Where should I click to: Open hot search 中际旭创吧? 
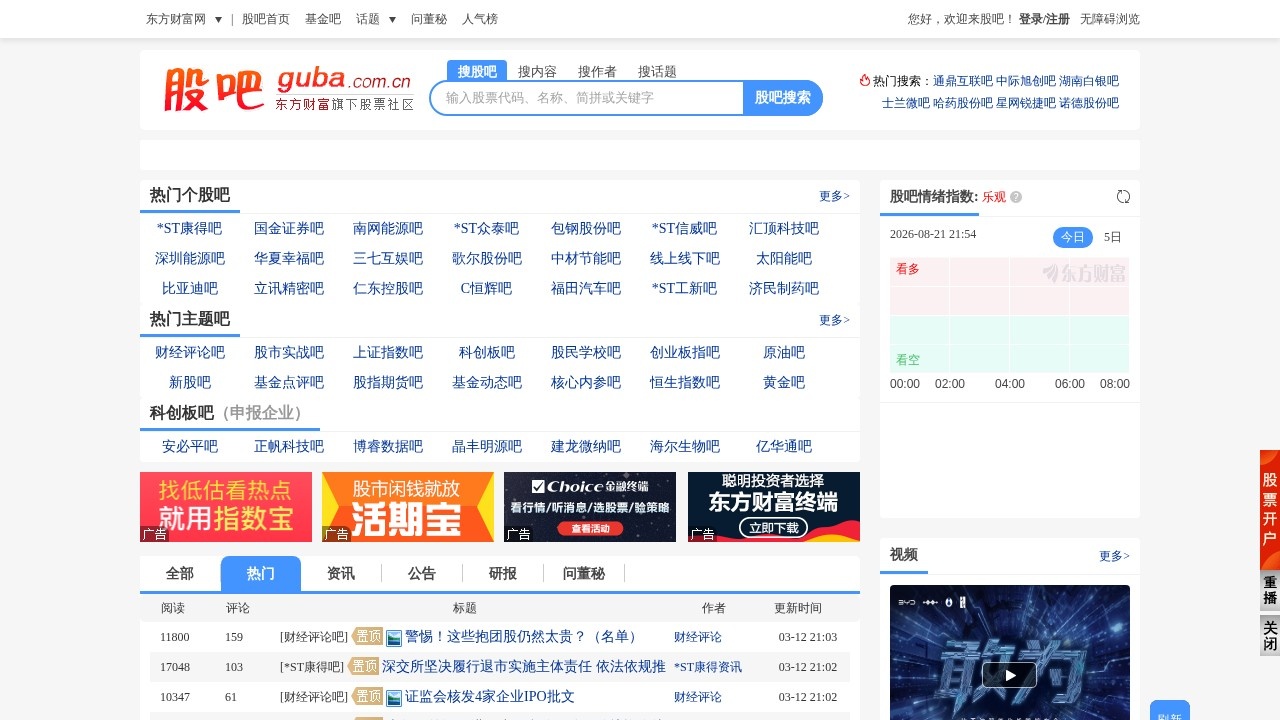(x=1026, y=81)
